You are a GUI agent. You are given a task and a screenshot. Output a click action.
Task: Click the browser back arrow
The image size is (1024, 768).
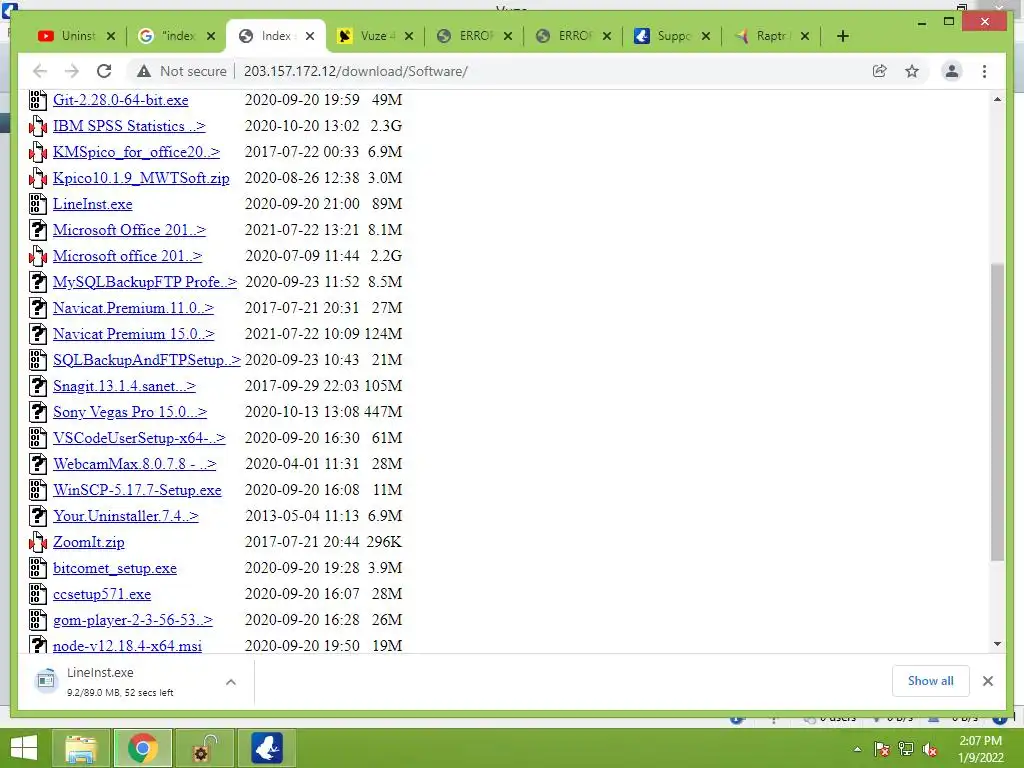[40, 71]
